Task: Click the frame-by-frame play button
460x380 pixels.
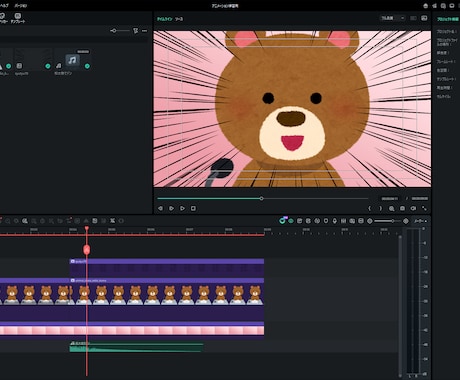Action: 171,208
